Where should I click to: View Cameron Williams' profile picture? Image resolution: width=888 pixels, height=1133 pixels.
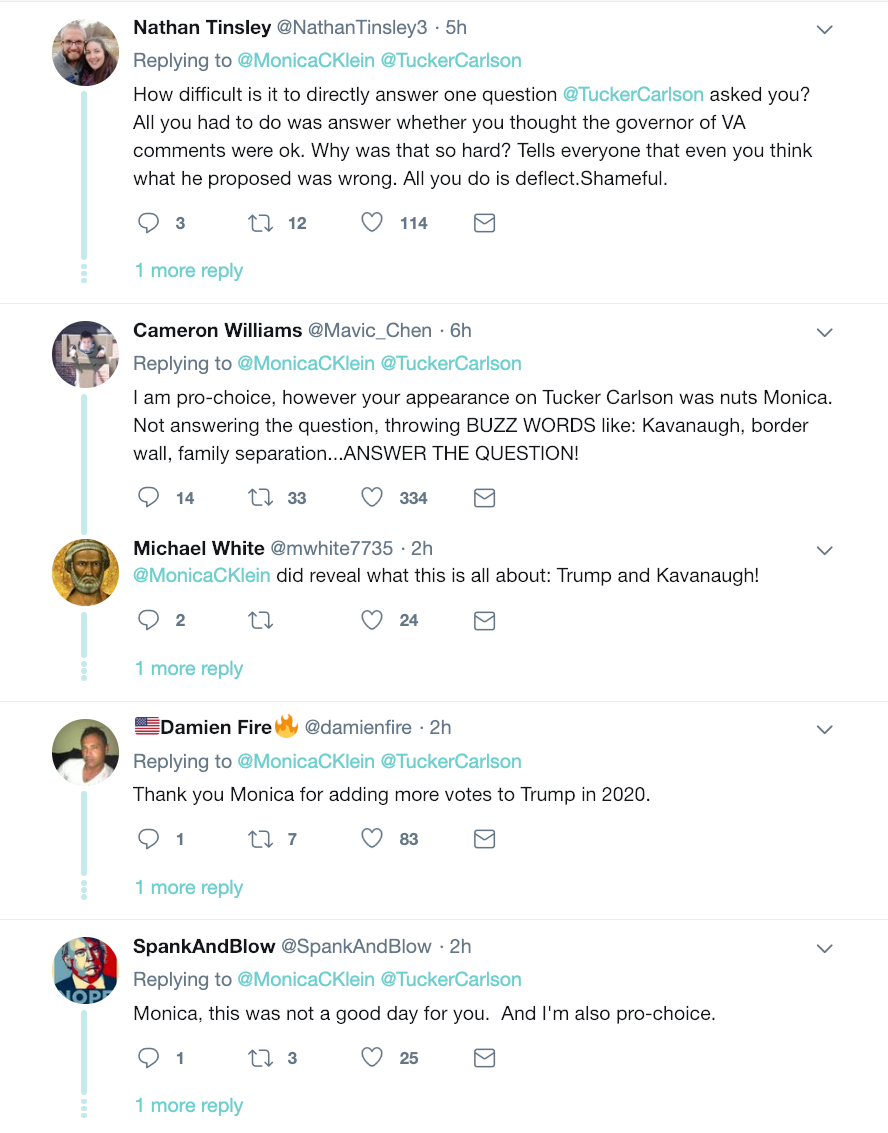[86, 354]
